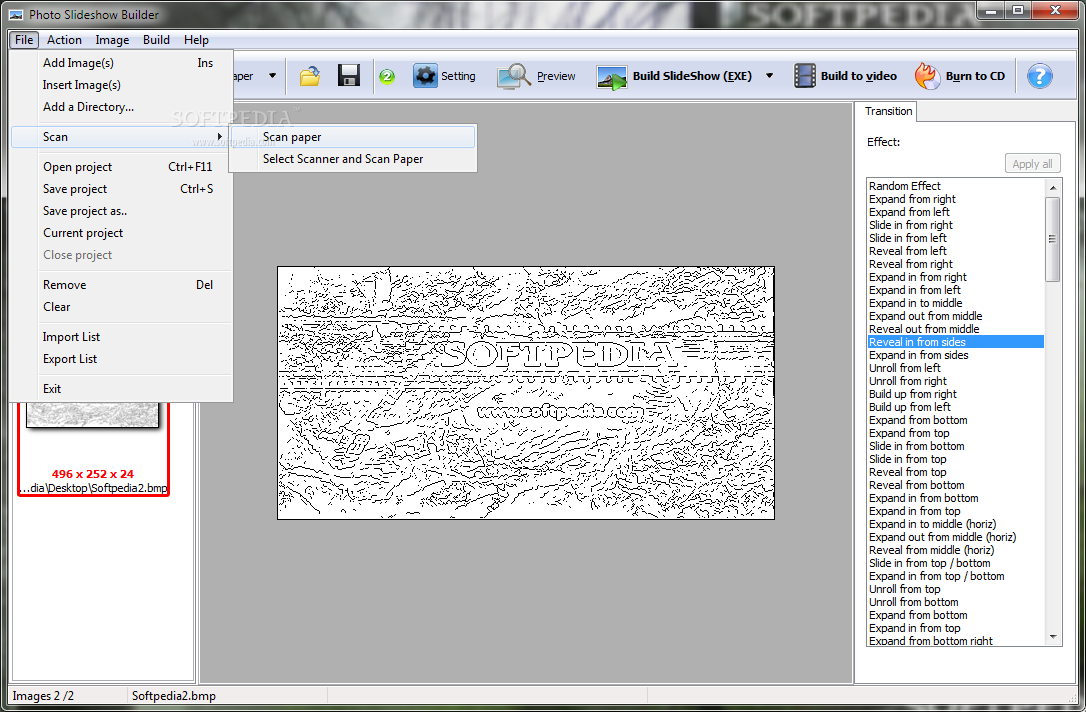The height and width of the screenshot is (712, 1086).
Task: Open the Action menu
Action: [64, 39]
